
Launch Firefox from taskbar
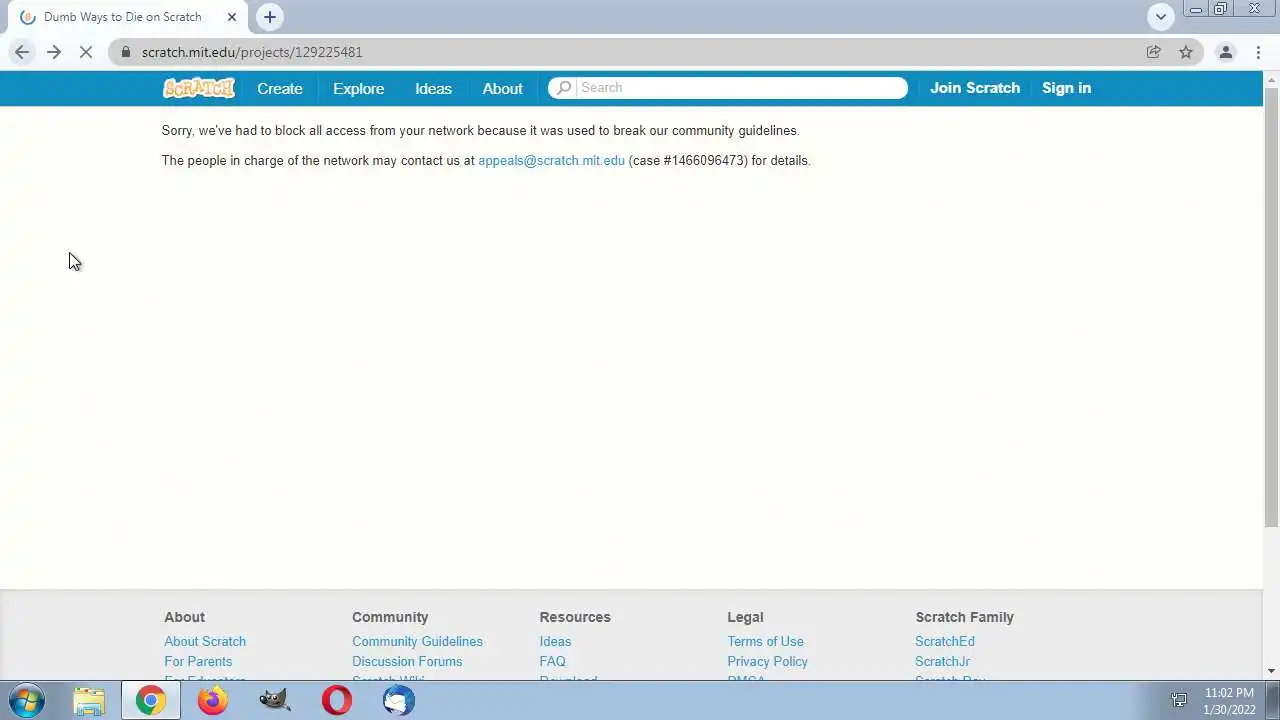pyautogui.click(x=213, y=701)
